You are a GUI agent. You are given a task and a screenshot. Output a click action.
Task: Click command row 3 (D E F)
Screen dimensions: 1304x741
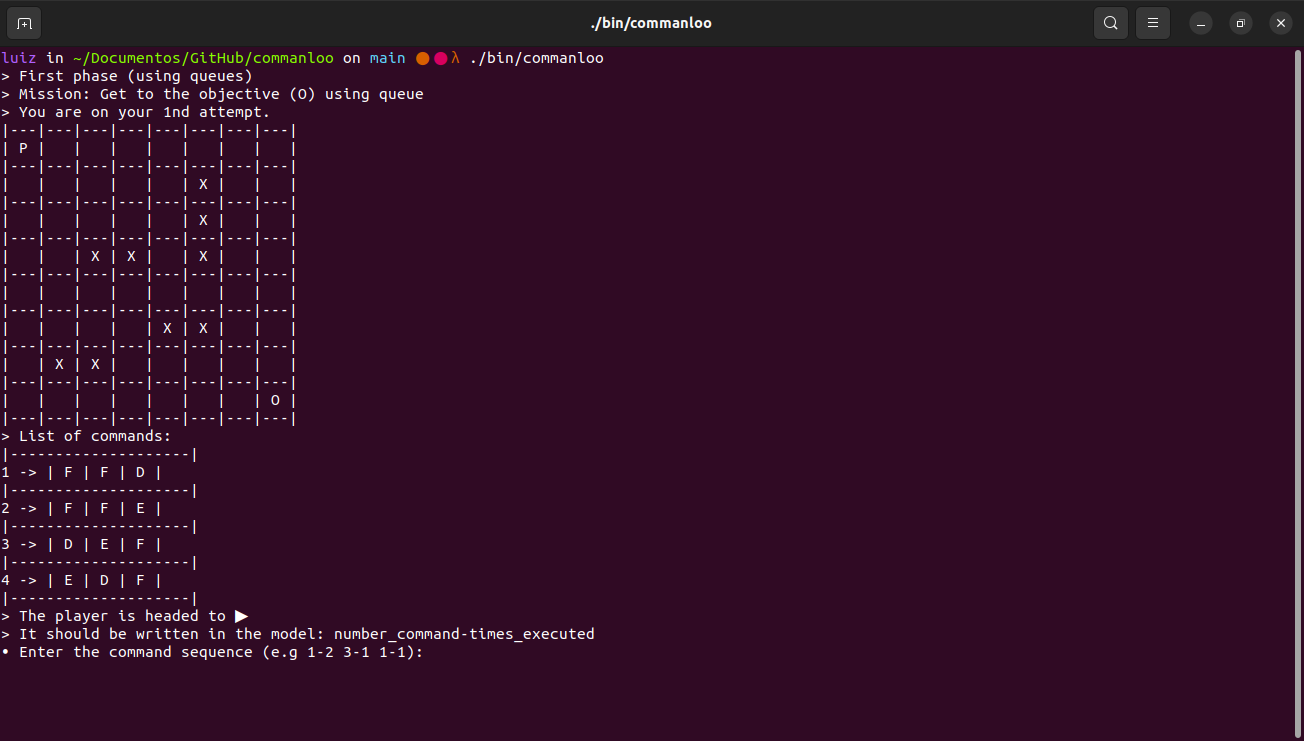point(82,544)
